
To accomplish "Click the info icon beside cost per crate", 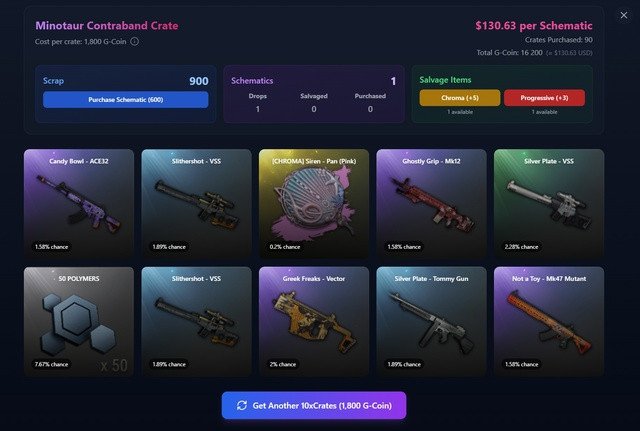I will point(134,42).
